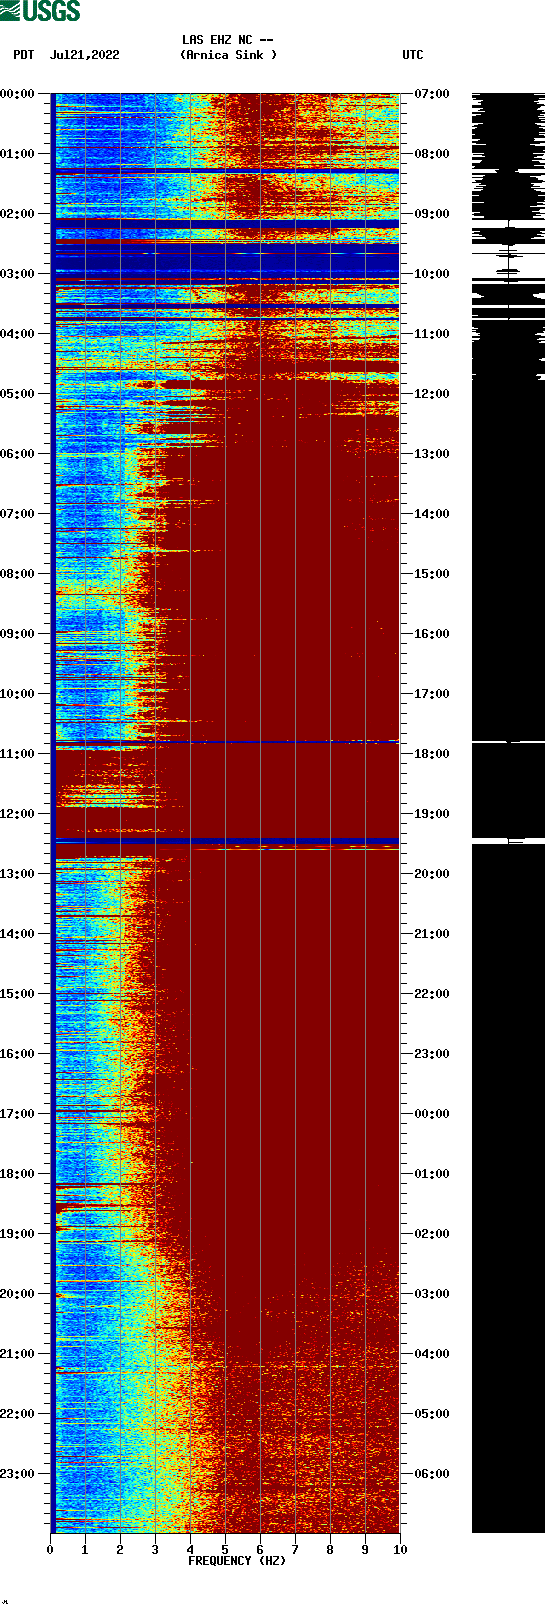Click the 06:00 UTC time label

point(432,1474)
